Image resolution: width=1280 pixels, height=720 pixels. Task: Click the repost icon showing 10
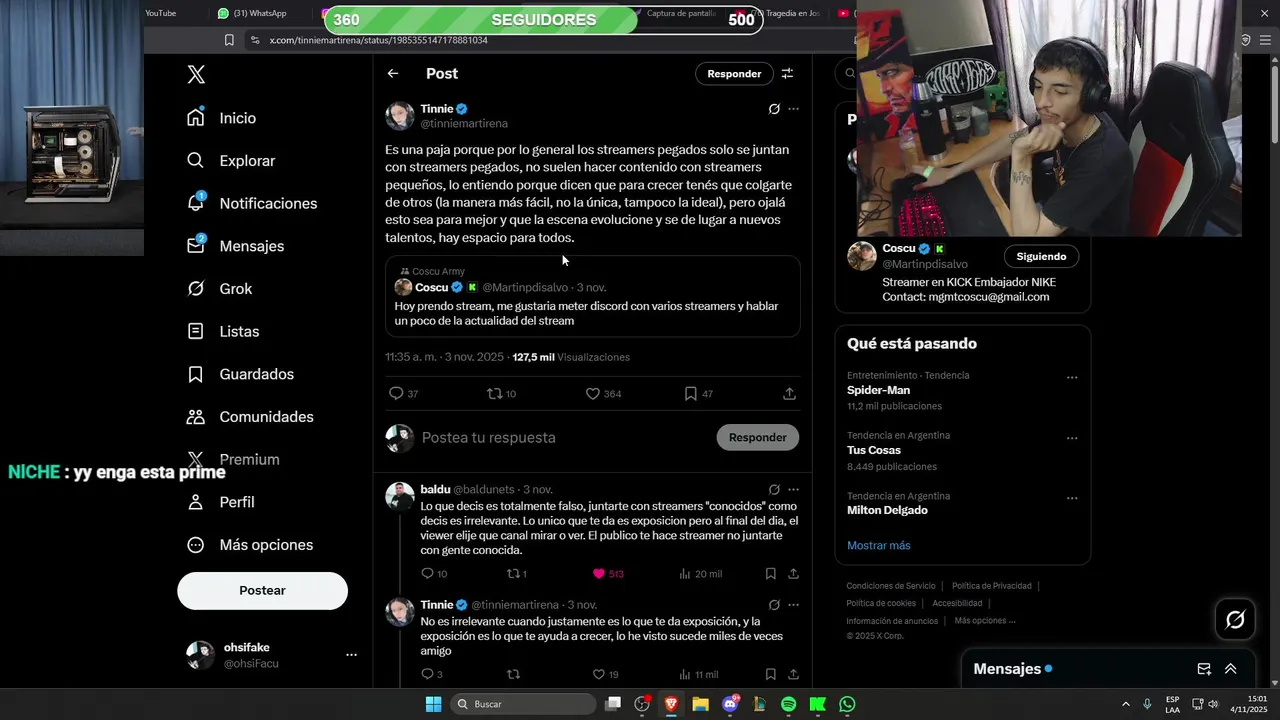[494, 394]
